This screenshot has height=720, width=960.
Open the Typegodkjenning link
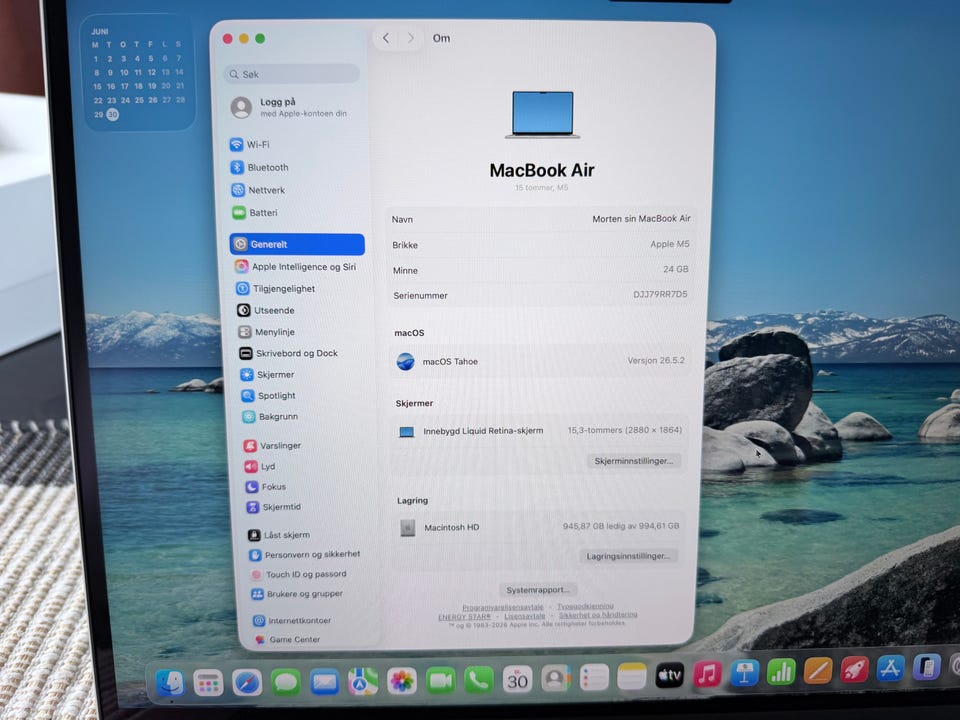pos(585,606)
